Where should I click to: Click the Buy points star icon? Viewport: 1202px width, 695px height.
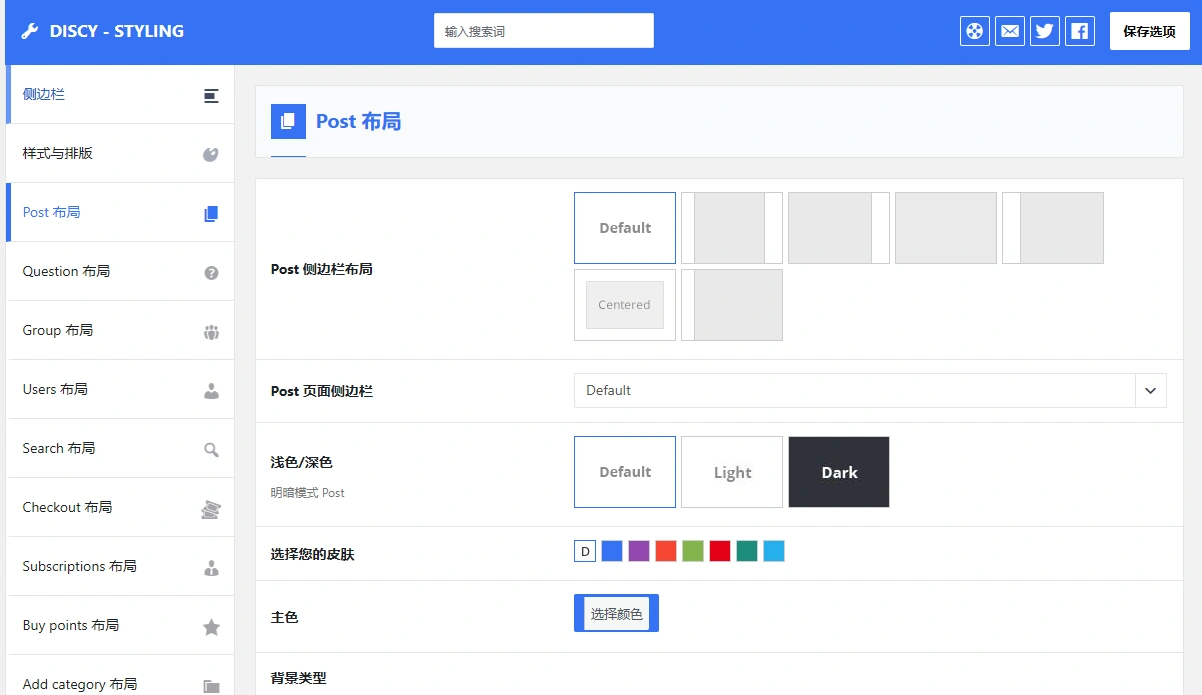[210, 625]
